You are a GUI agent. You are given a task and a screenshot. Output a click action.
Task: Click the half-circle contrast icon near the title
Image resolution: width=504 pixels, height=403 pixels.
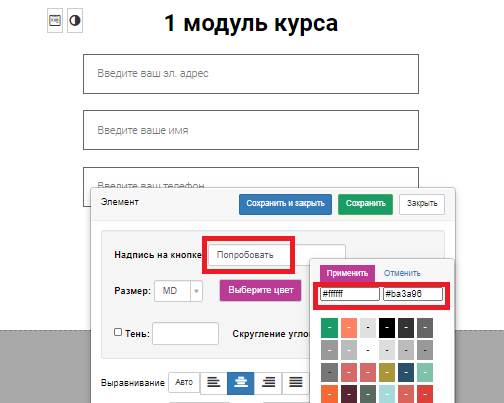(75, 21)
